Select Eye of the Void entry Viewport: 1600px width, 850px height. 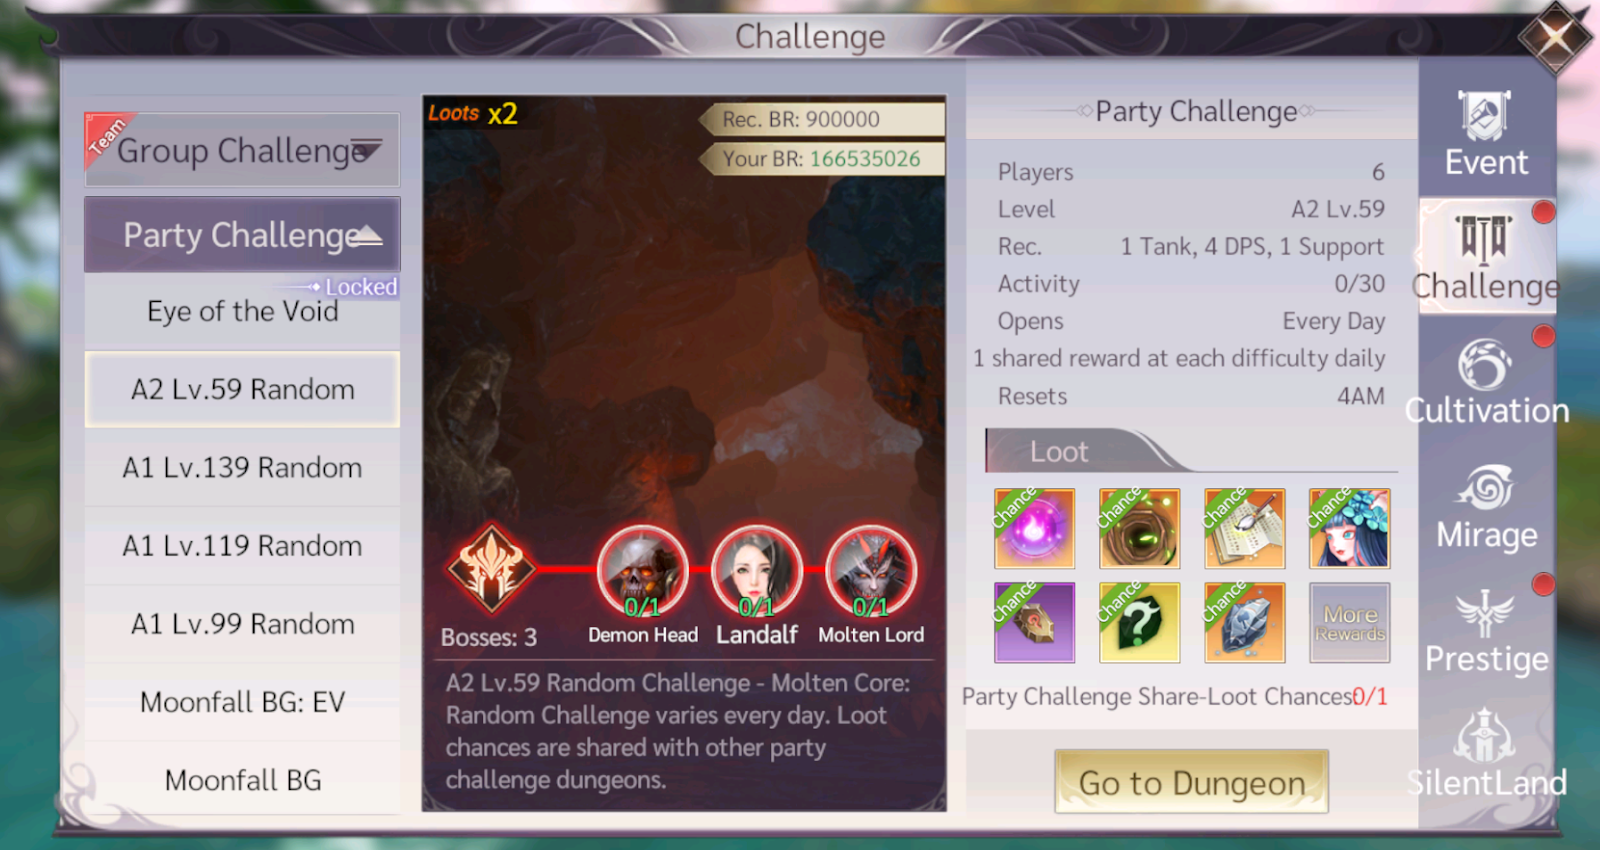pyautogui.click(x=242, y=311)
